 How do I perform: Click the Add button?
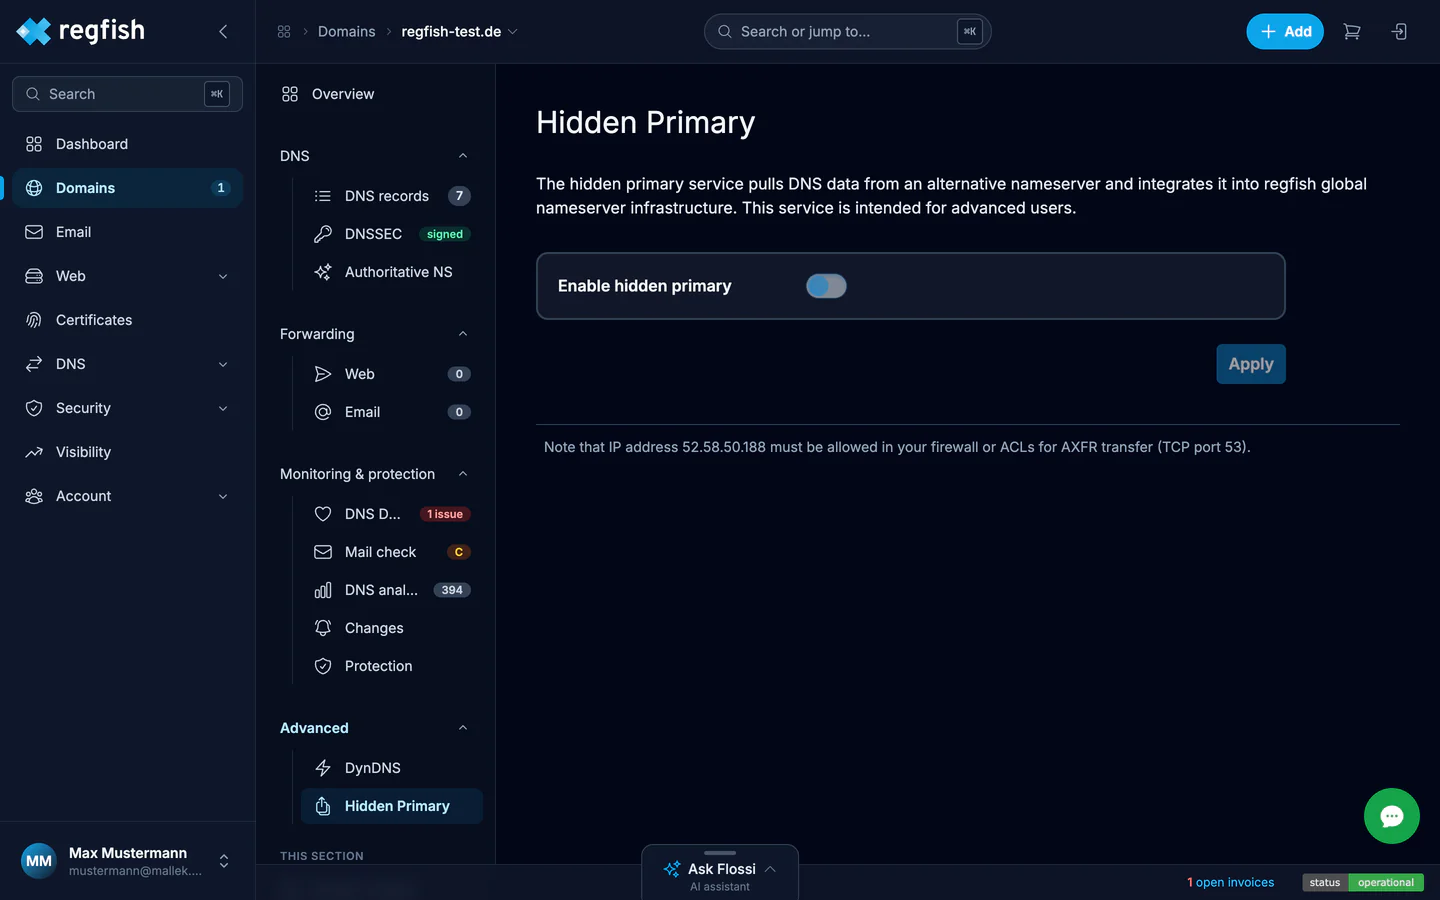(1285, 32)
